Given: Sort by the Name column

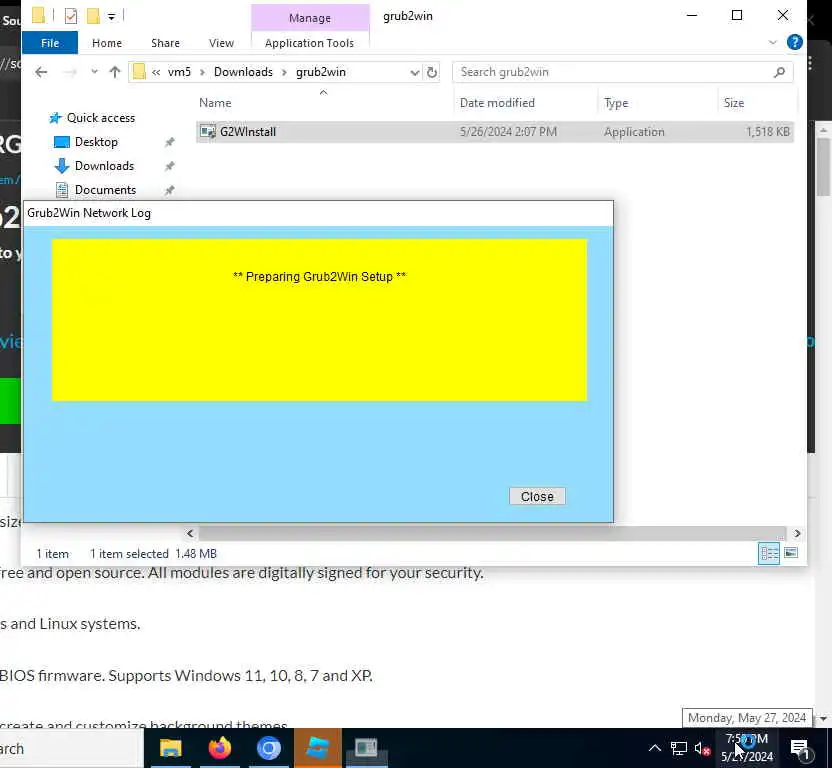Looking at the screenshot, I should click(x=215, y=103).
